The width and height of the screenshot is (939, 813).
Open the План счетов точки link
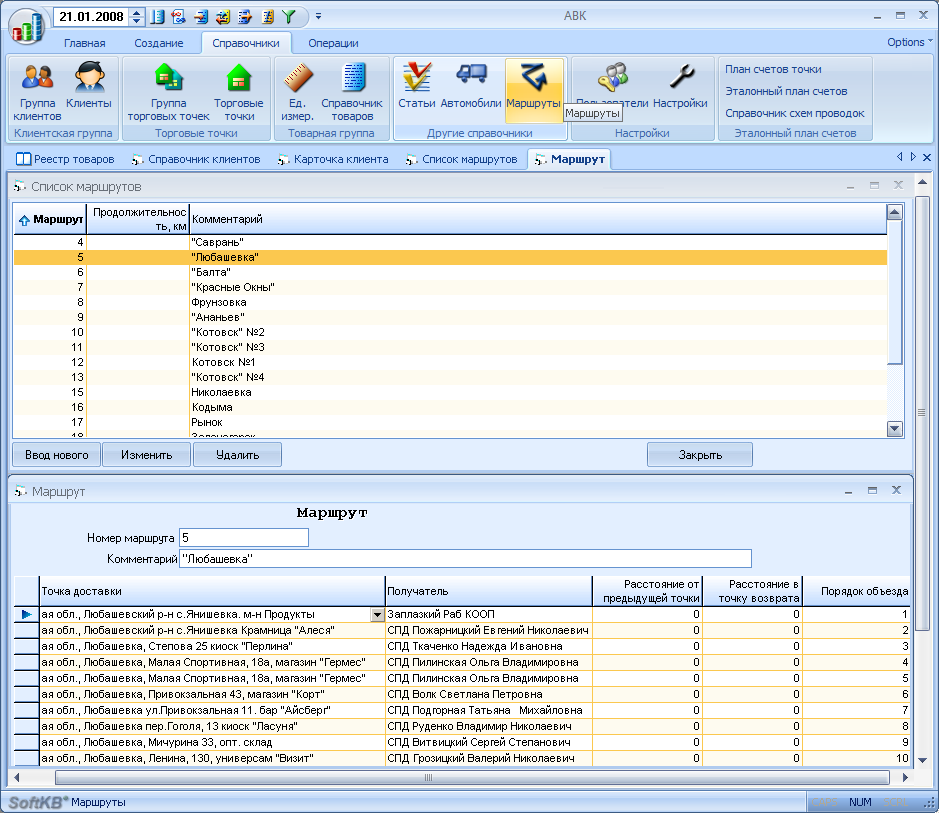pos(773,69)
